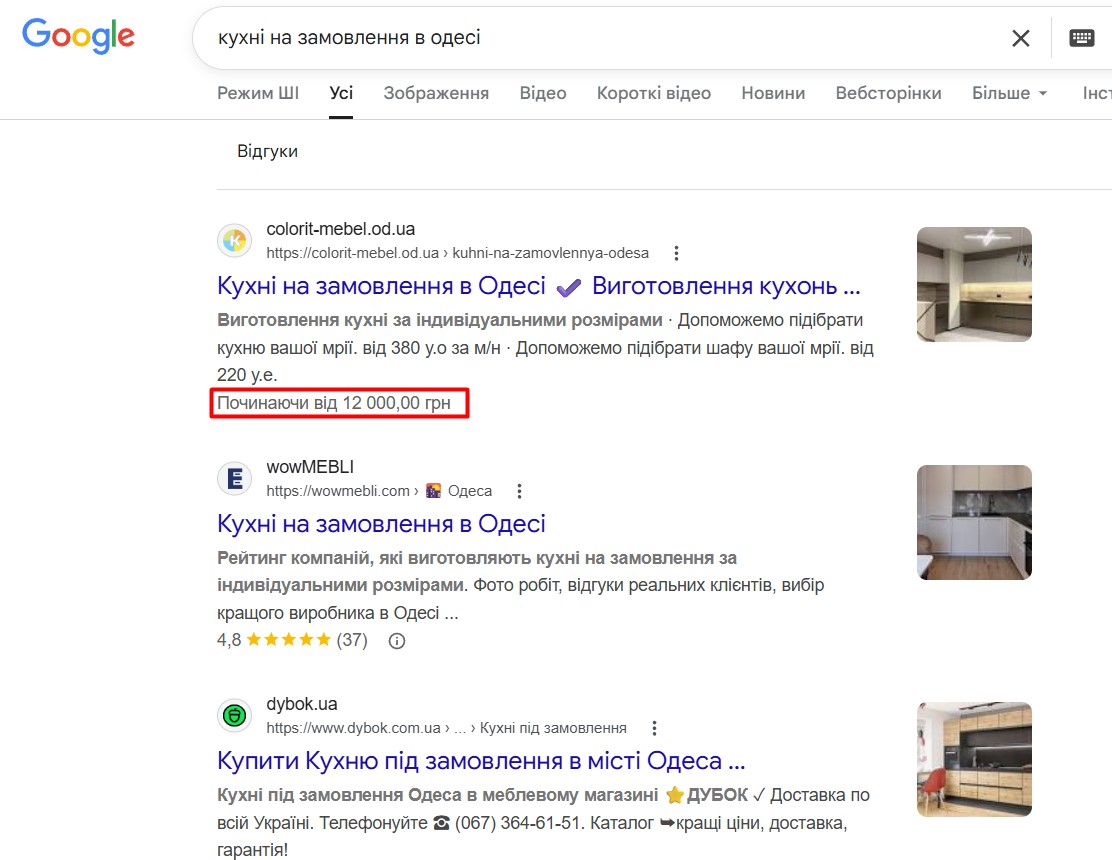Image resolution: width=1112 pixels, height=860 pixels.
Task: Open the Кухні на замовлення в Одесі colorit-mebel link
Action: [538, 286]
